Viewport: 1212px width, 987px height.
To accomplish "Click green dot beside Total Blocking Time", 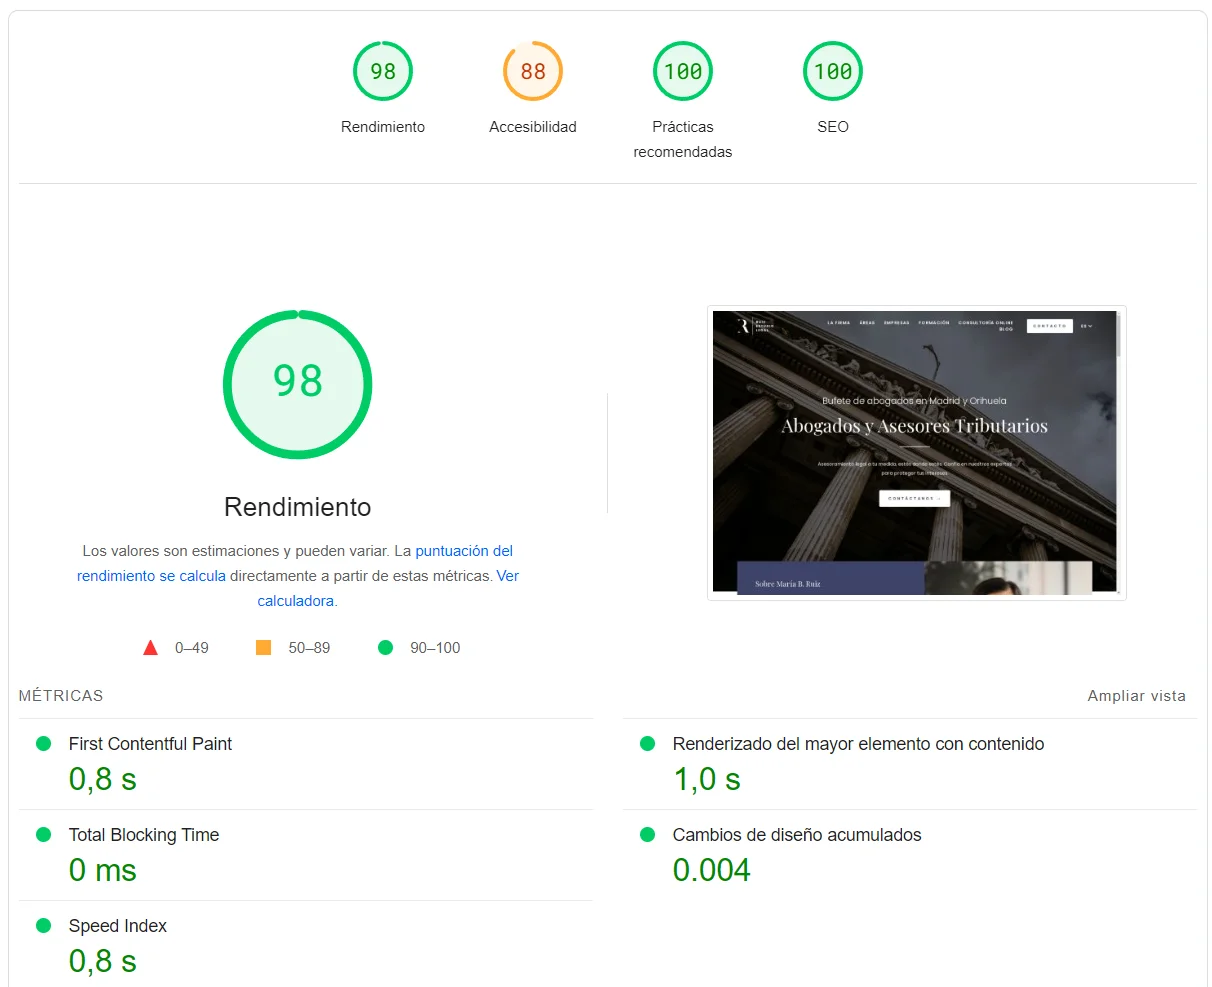I will coord(44,835).
